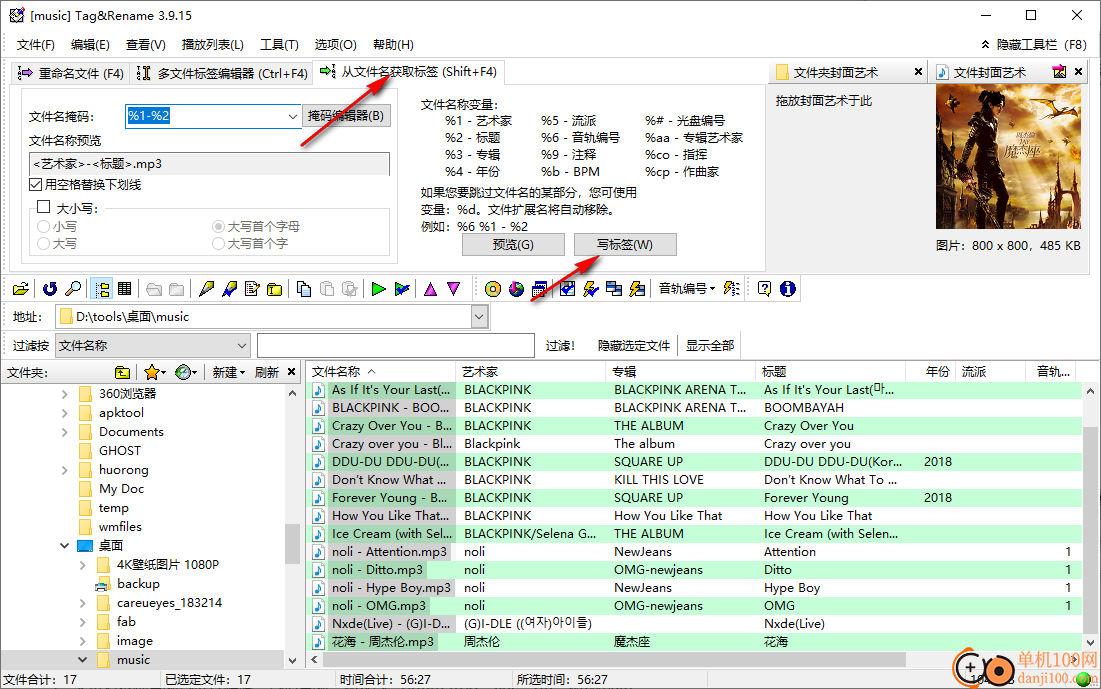Click the gold disc toolbar icon
Viewport: 1101px width, 689px height.
click(x=493, y=289)
